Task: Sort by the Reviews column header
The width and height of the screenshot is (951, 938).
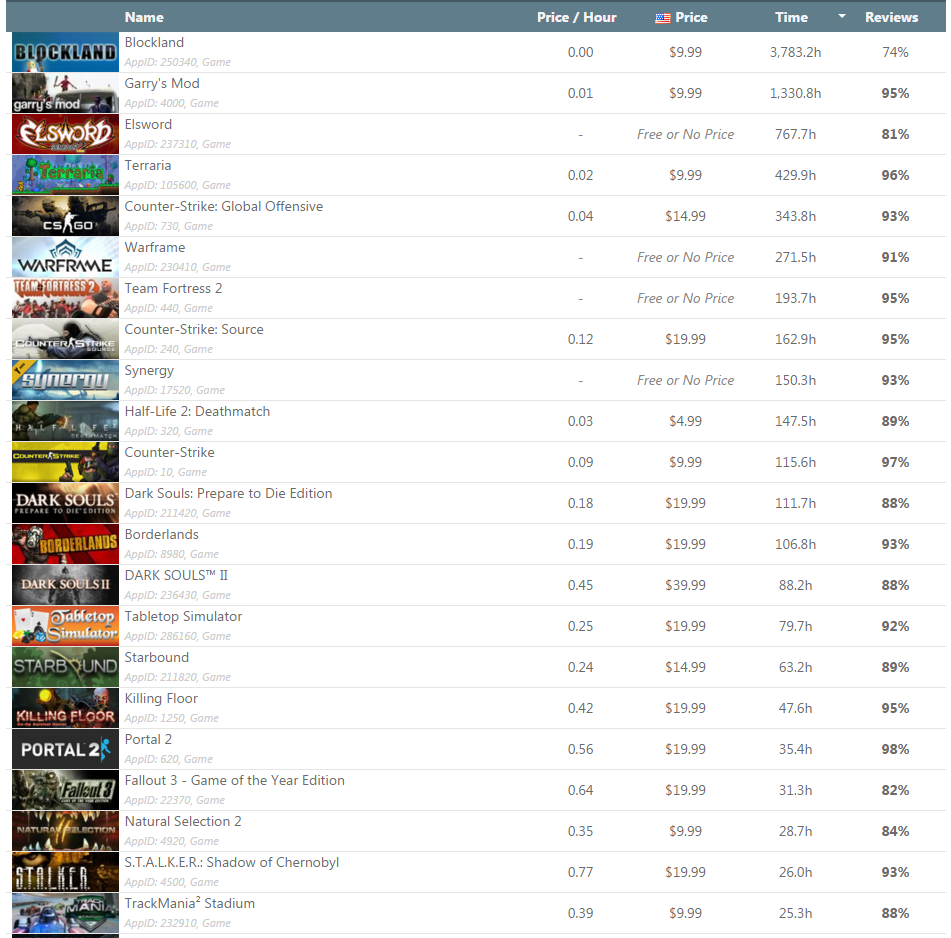Action: click(892, 17)
